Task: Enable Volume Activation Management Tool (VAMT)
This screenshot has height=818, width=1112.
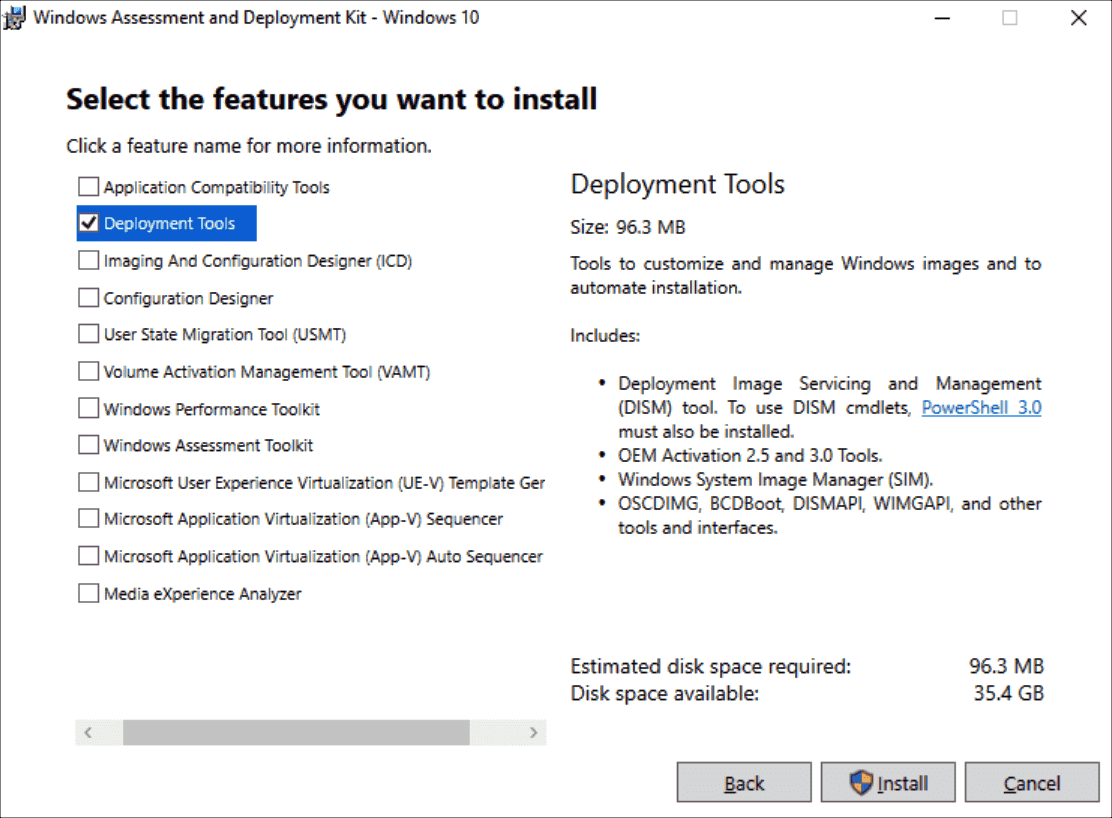Action: (88, 371)
